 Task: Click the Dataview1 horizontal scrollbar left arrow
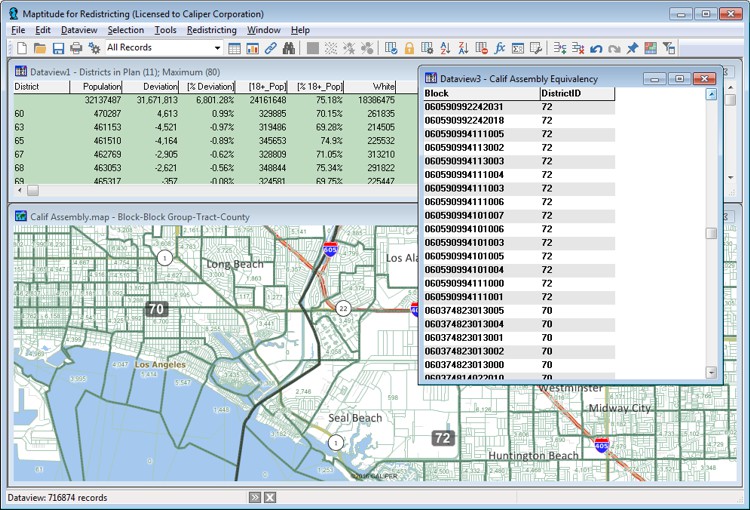click(20, 190)
